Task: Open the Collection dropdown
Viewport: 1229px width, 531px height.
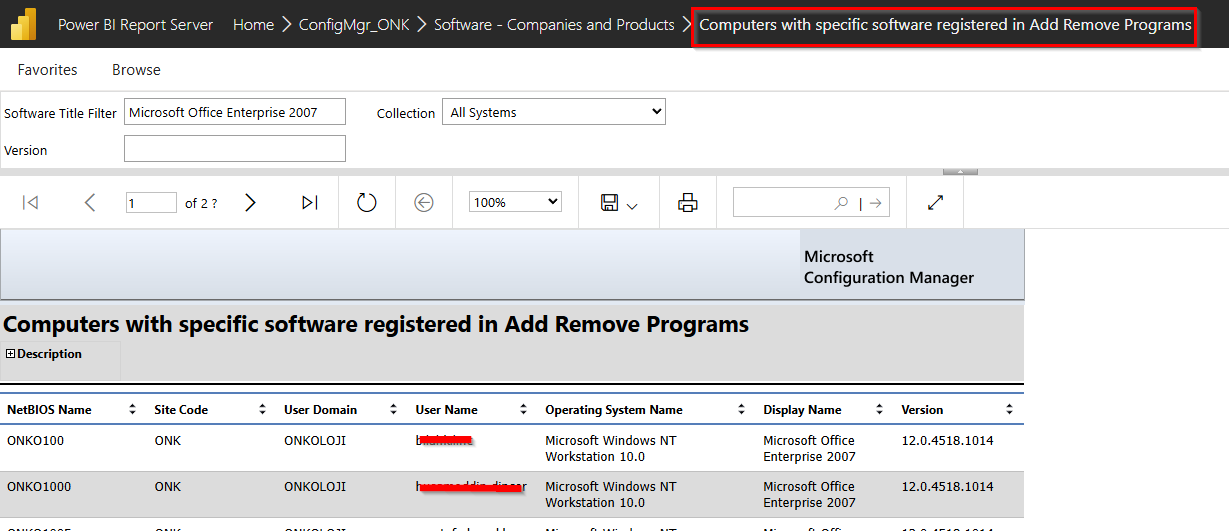Action: [554, 112]
